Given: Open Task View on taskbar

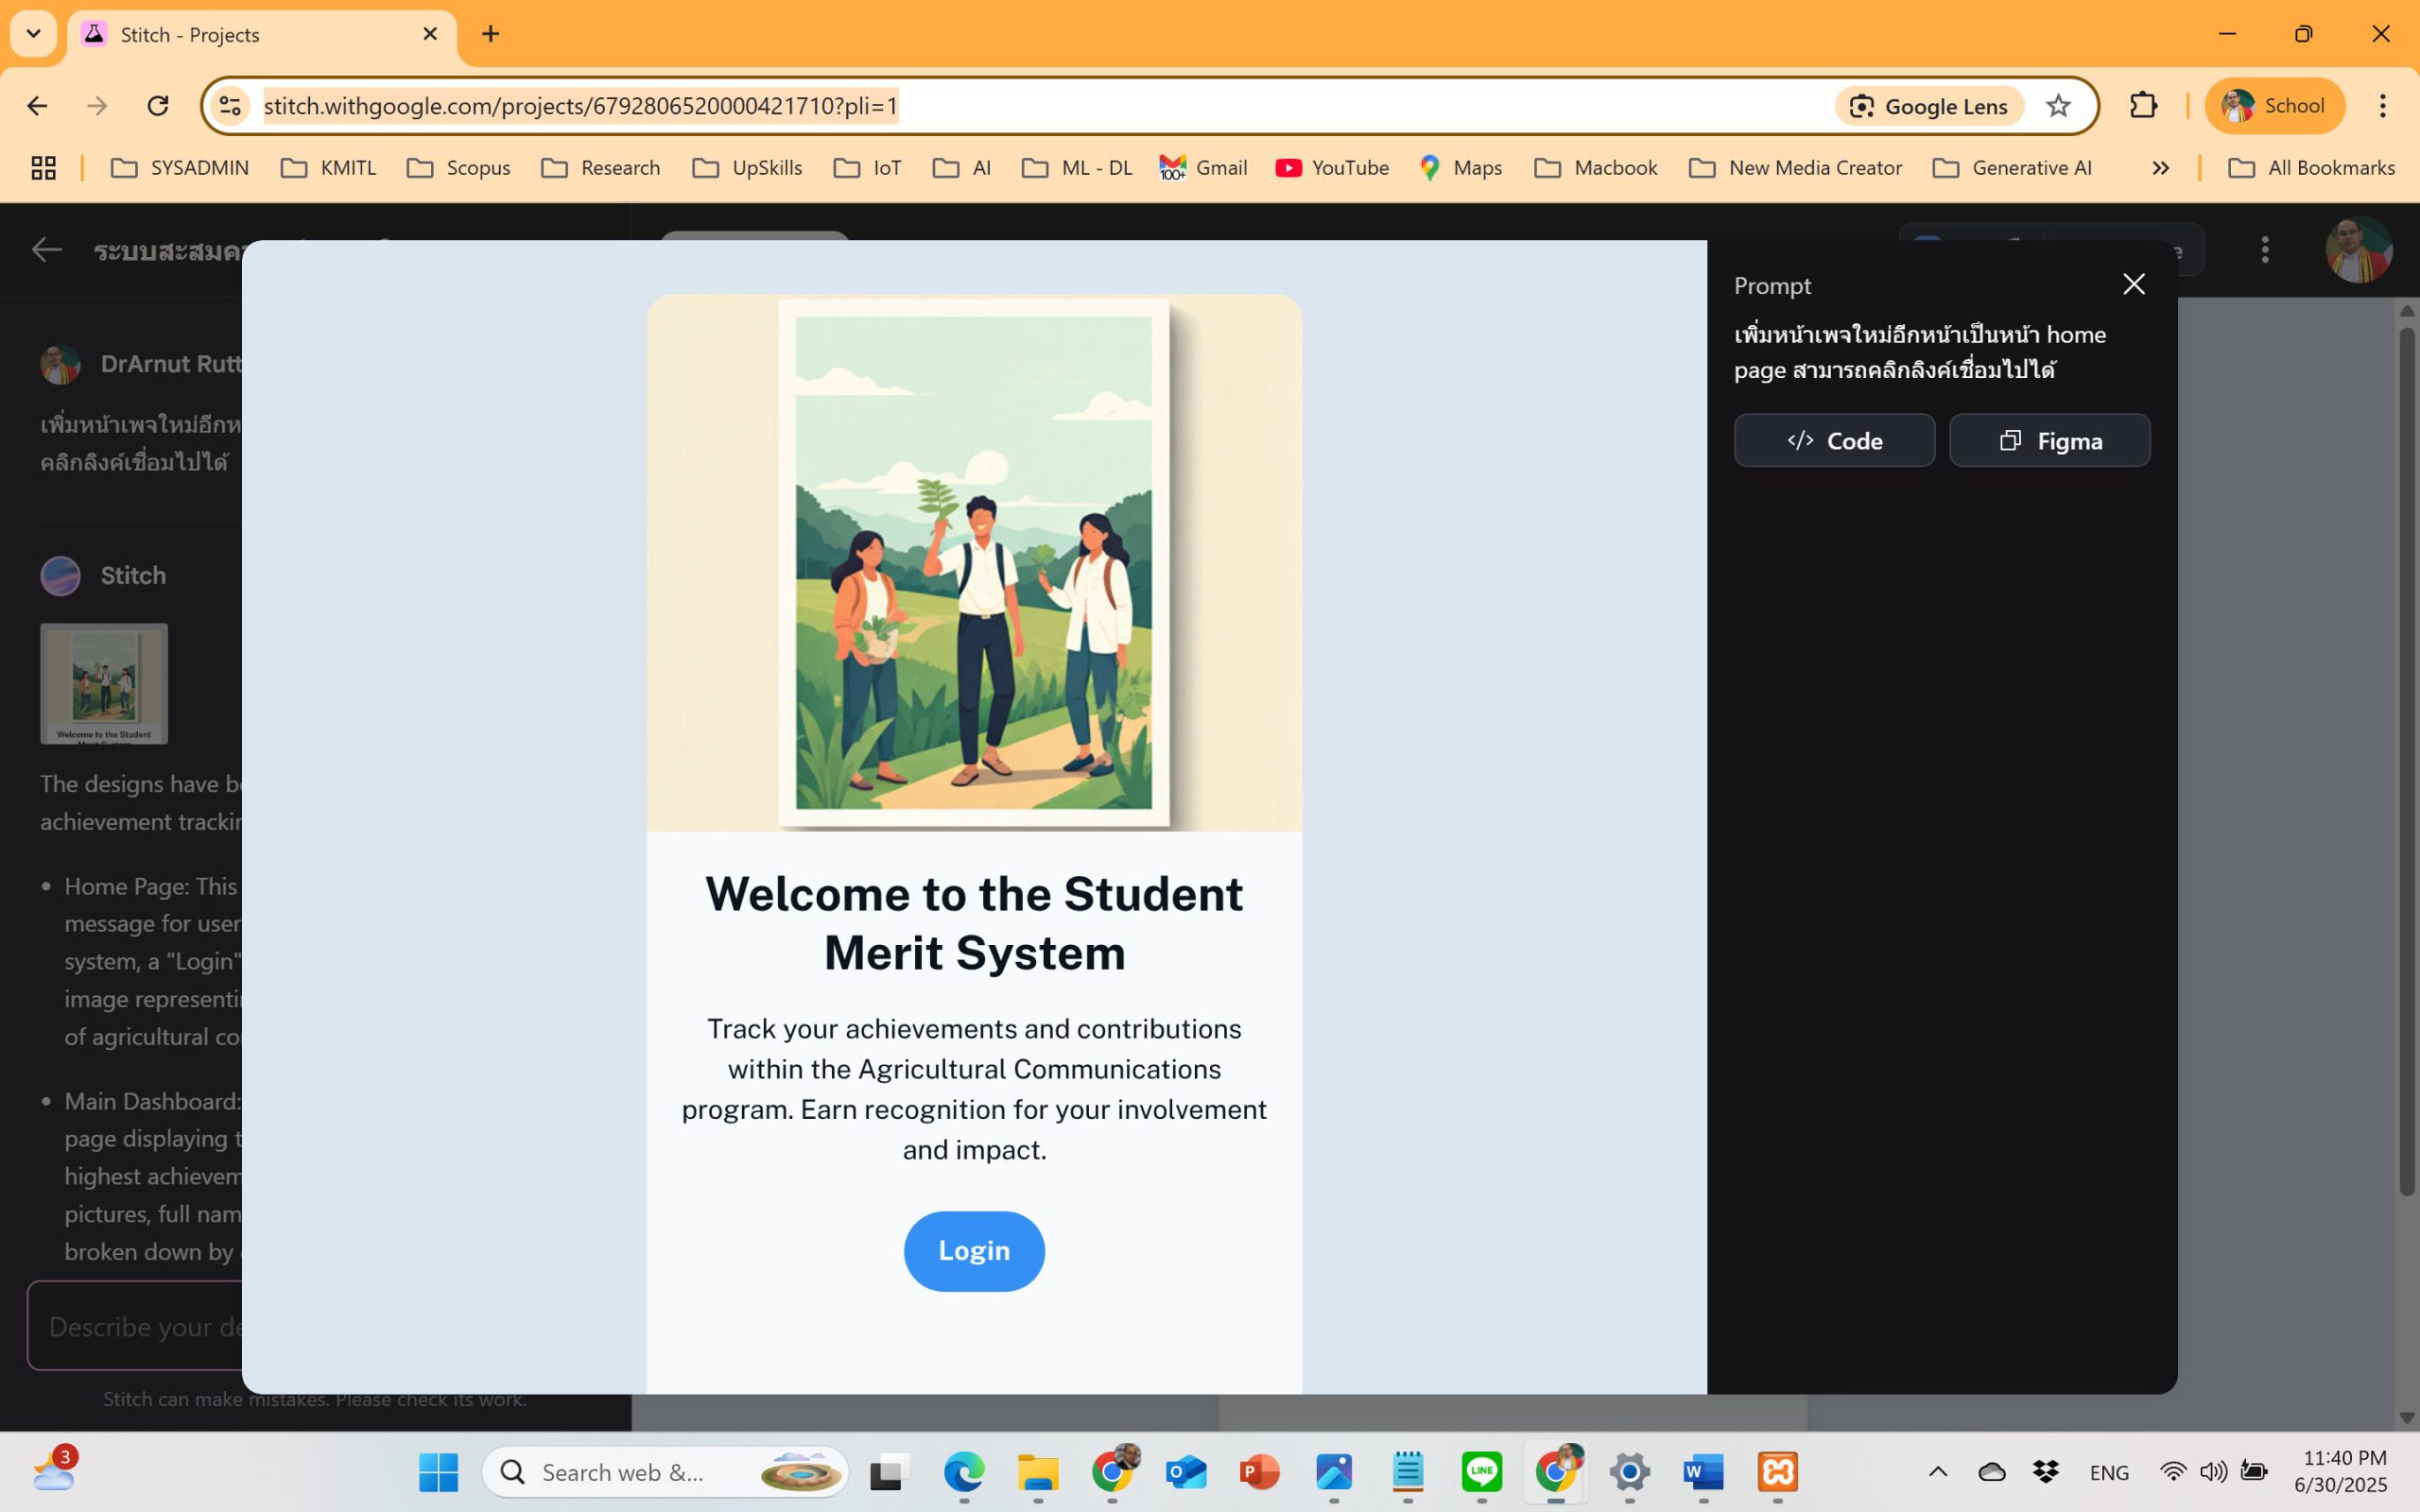Looking at the screenshot, I should [x=888, y=1472].
